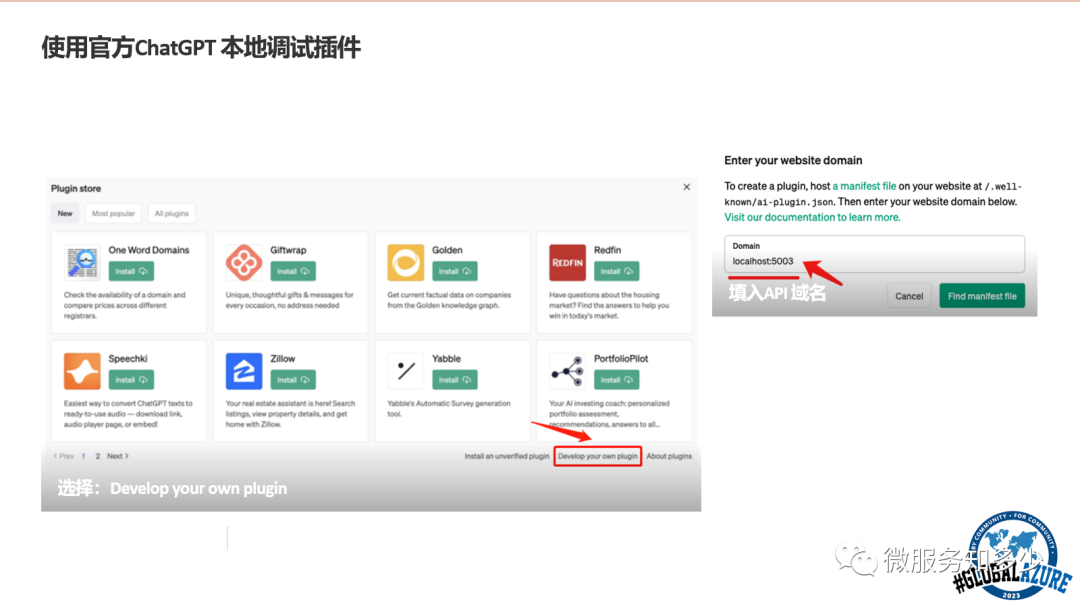The width and height of the screenshot is (1080, 608).
Task: Click the Golden plugin title
Action: [447, 250]
